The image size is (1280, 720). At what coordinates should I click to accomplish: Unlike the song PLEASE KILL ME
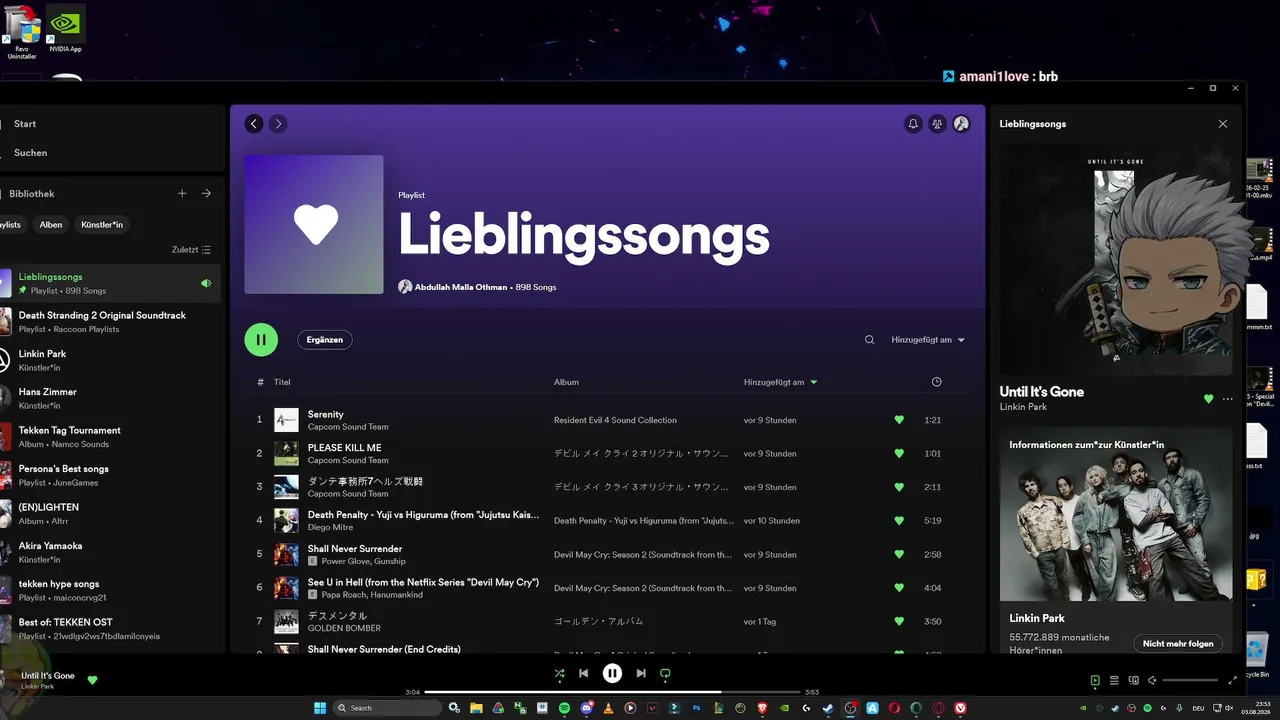pos(899,454)
